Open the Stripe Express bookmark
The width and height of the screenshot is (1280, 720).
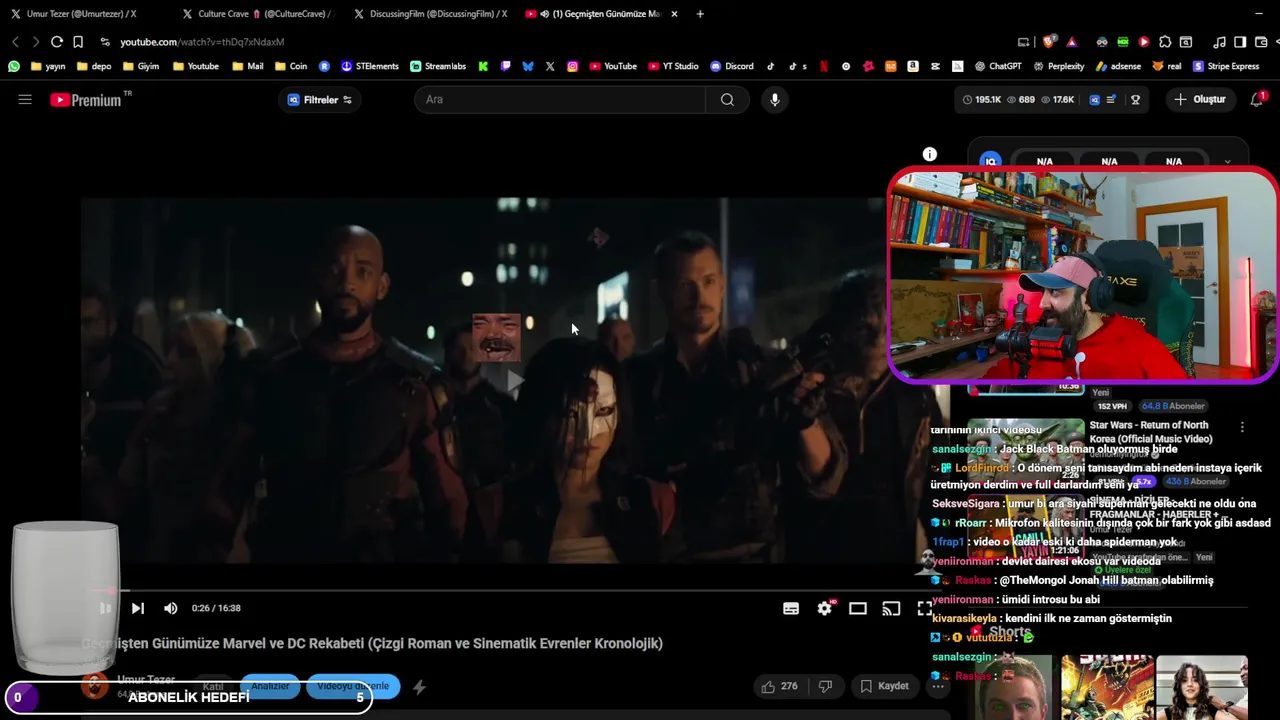pos(1226,66)
